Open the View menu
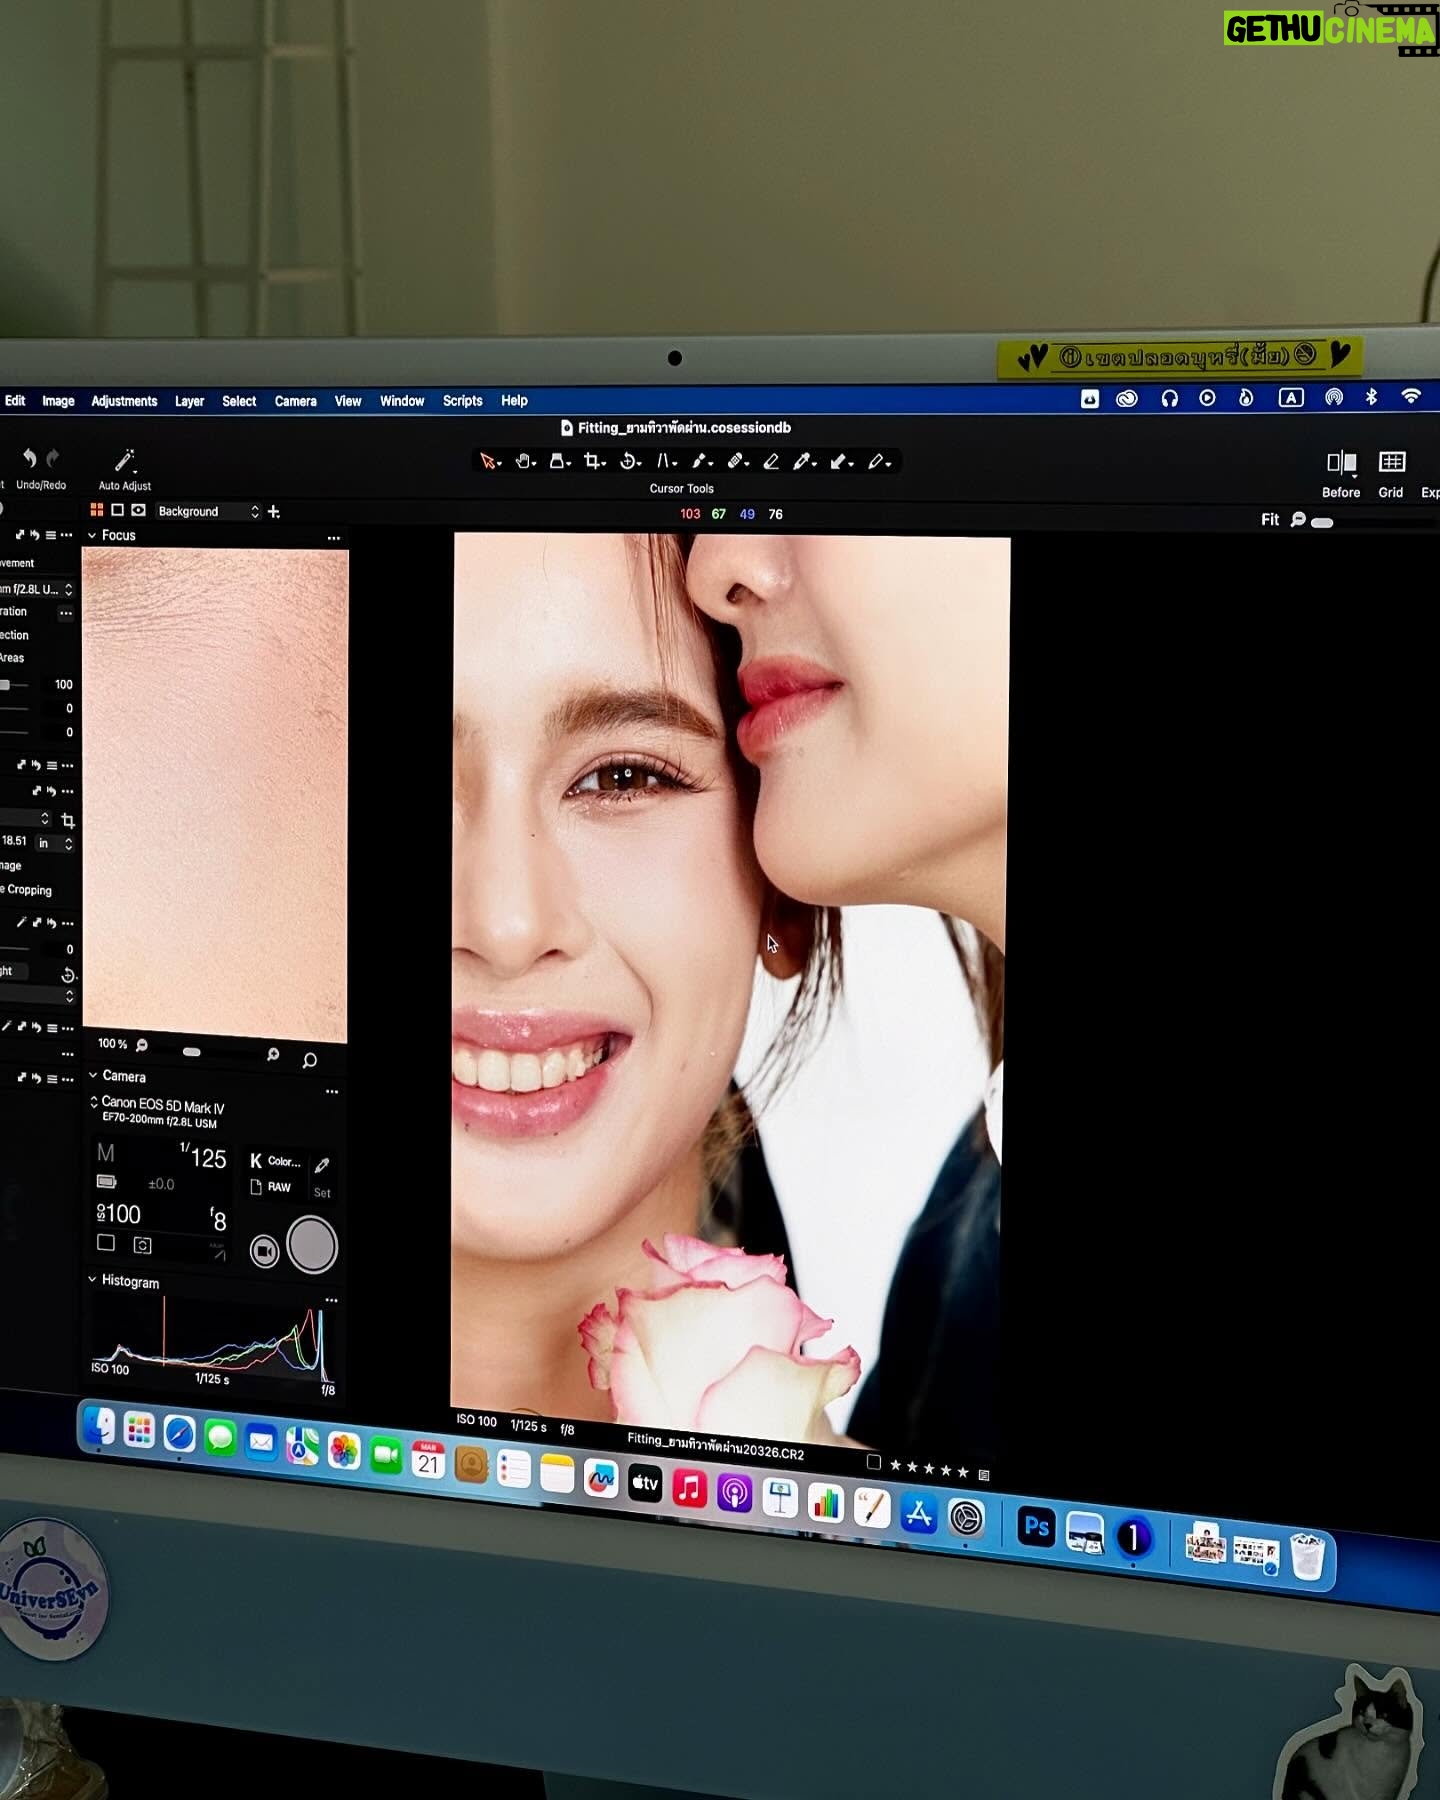This screenshot has height=1800, width=1440. 348,401
